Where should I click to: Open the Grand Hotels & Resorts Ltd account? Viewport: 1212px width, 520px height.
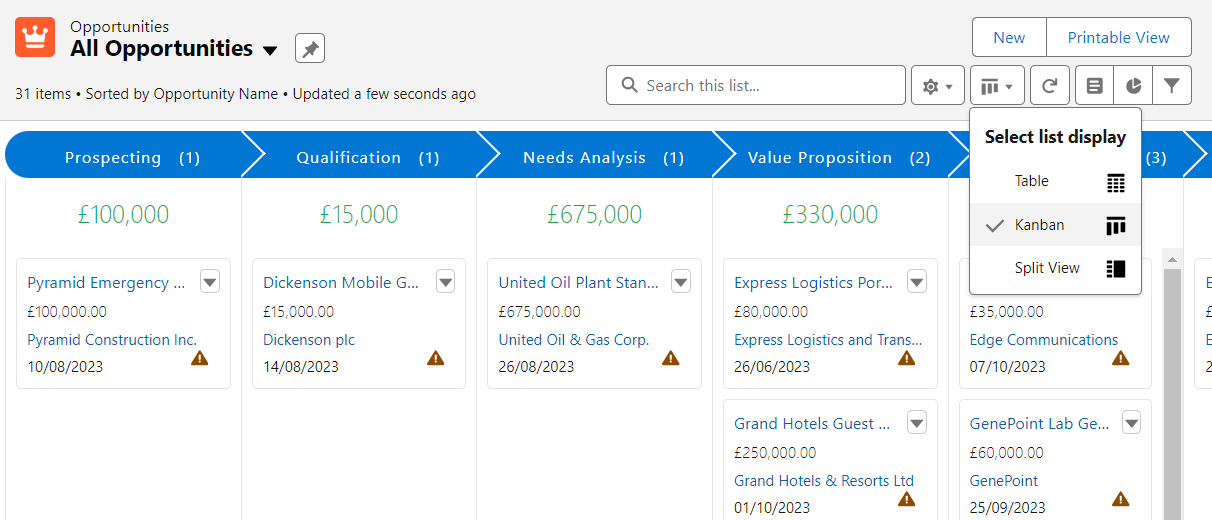tap(824, 481)
